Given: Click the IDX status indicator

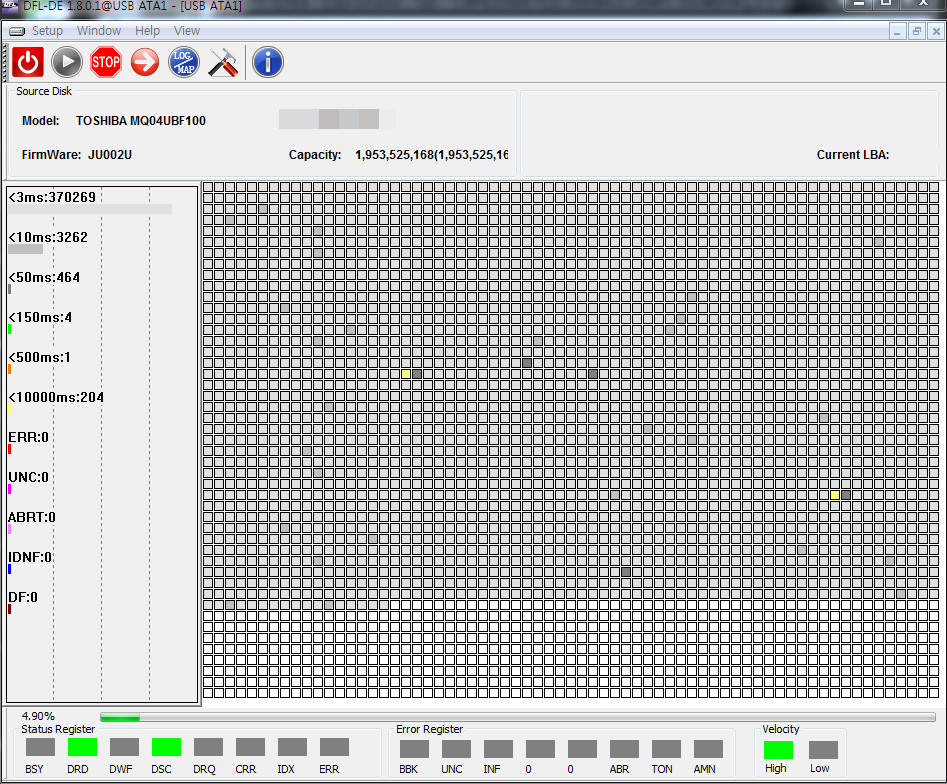Looking at the screenshot, I should [x=292, y=747].
